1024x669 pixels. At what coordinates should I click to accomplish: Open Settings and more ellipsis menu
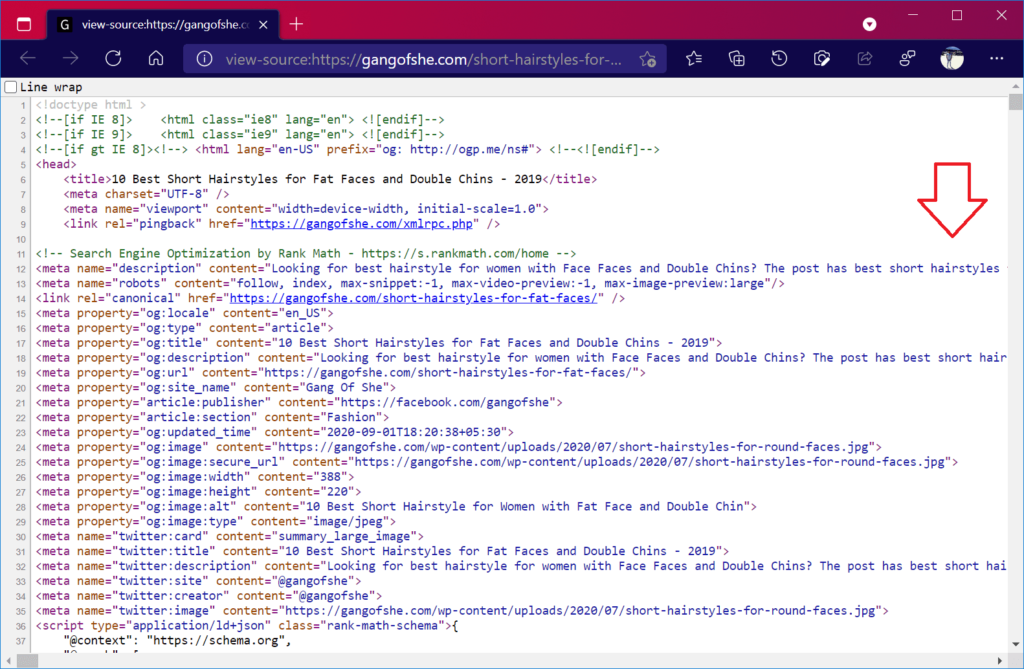pyautogui.click(x=997, y=59)
